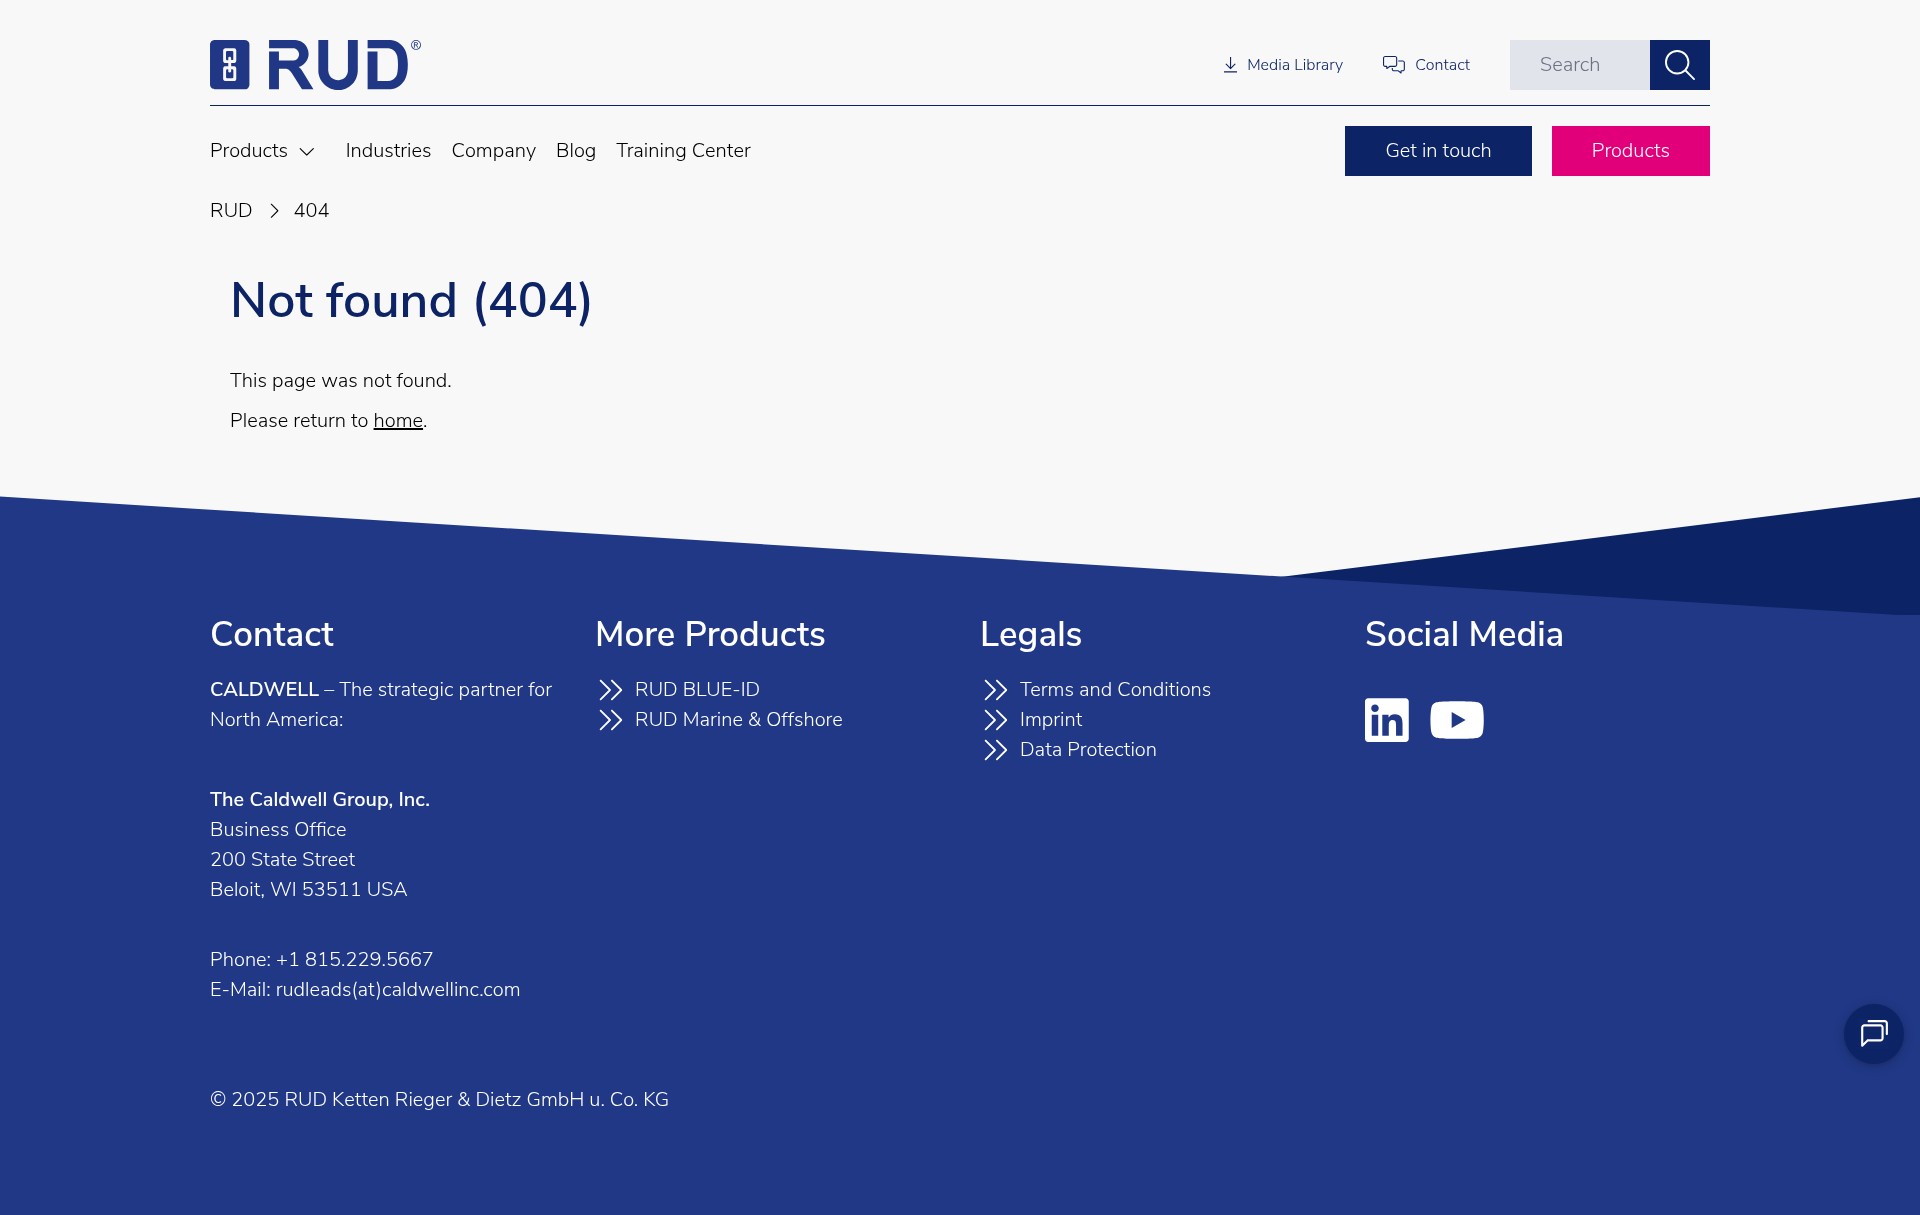Open the Blog menu item

tap(576, 151)
